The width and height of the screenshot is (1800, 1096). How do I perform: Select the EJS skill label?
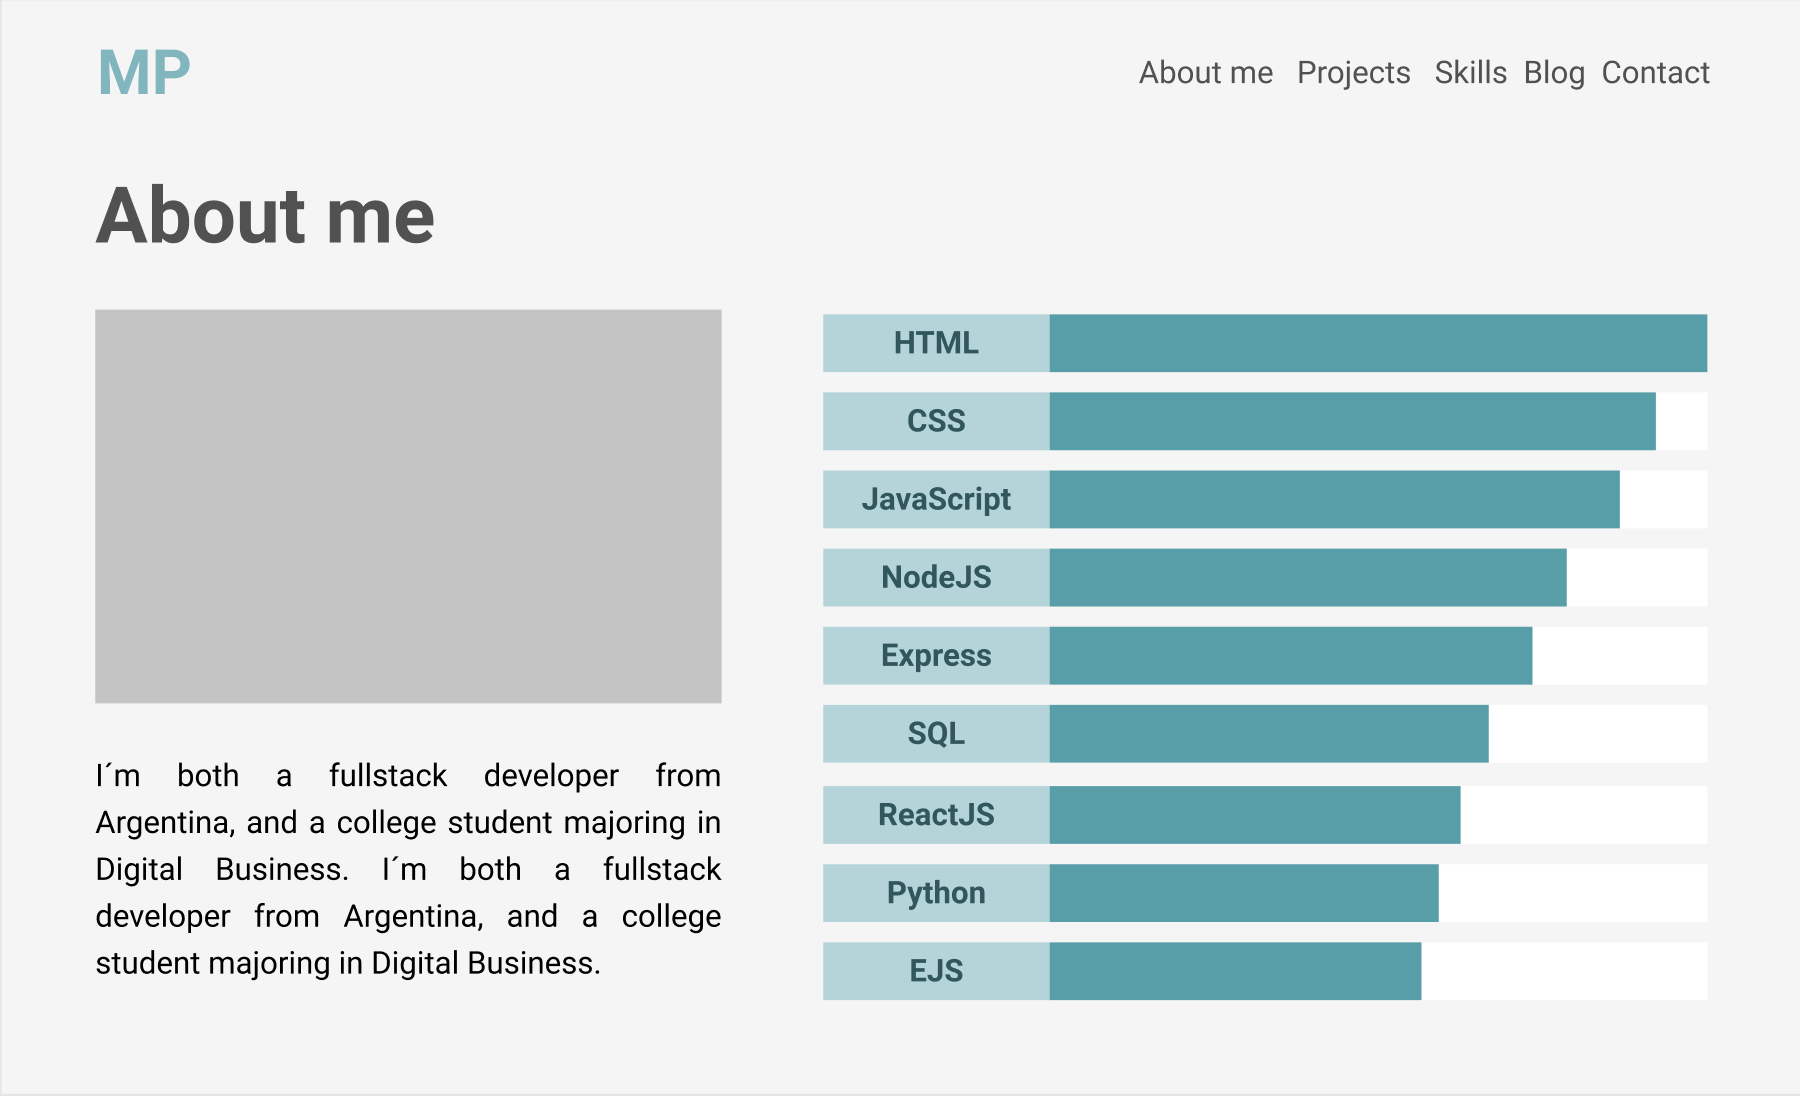pos(936,970)
